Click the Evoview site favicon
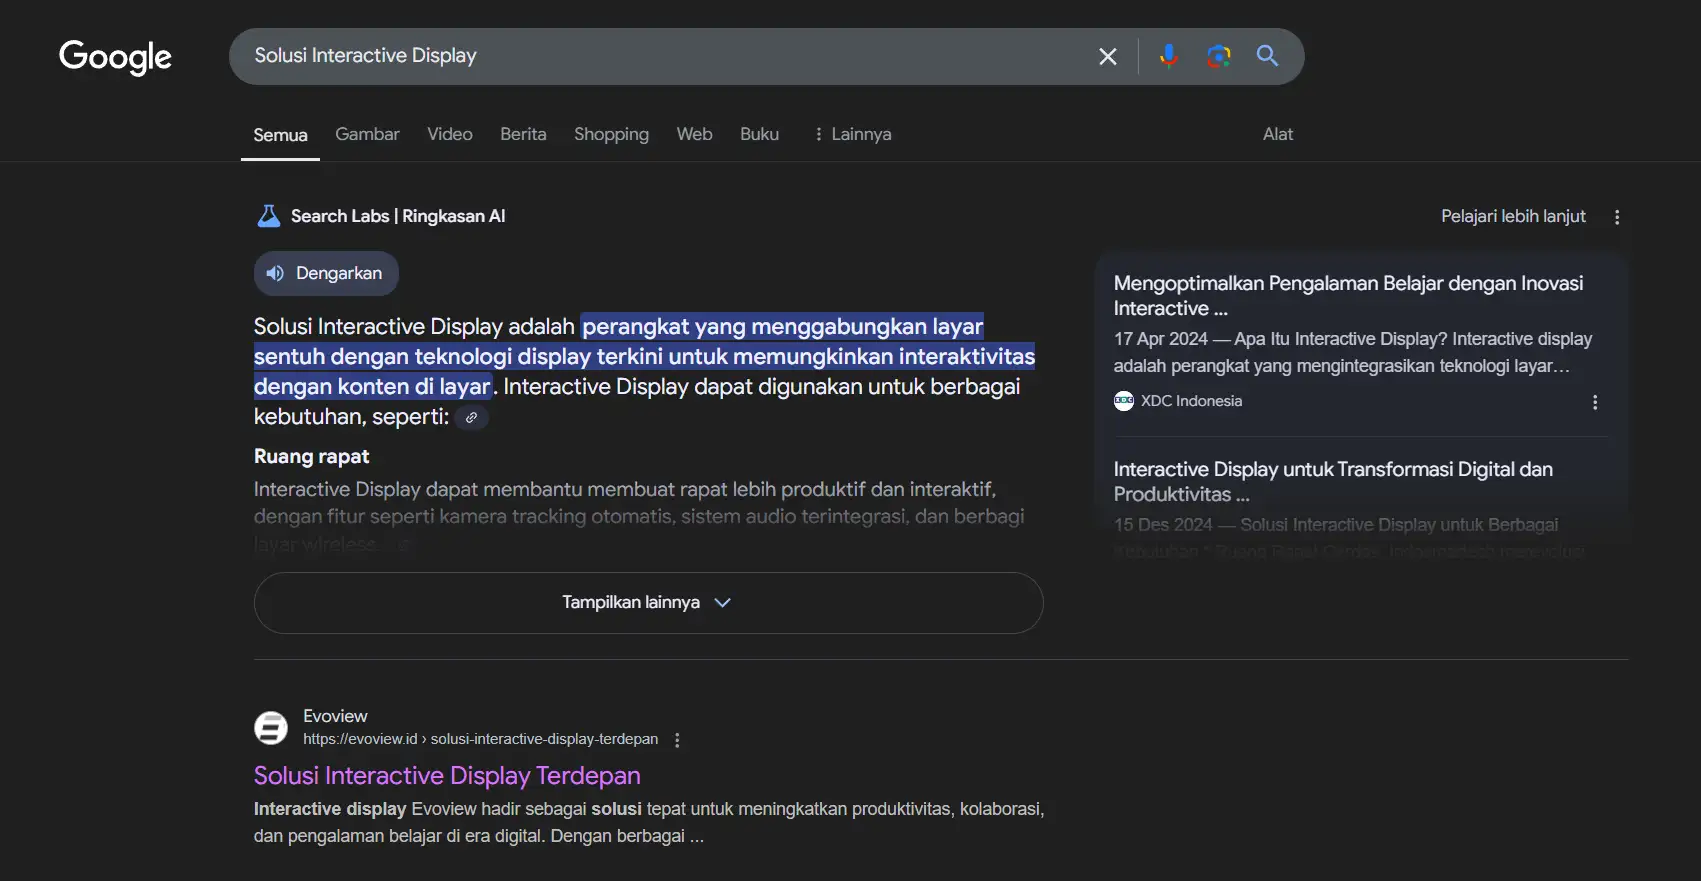The height and width of the screenshot is (881, 1701). point(270,728)
